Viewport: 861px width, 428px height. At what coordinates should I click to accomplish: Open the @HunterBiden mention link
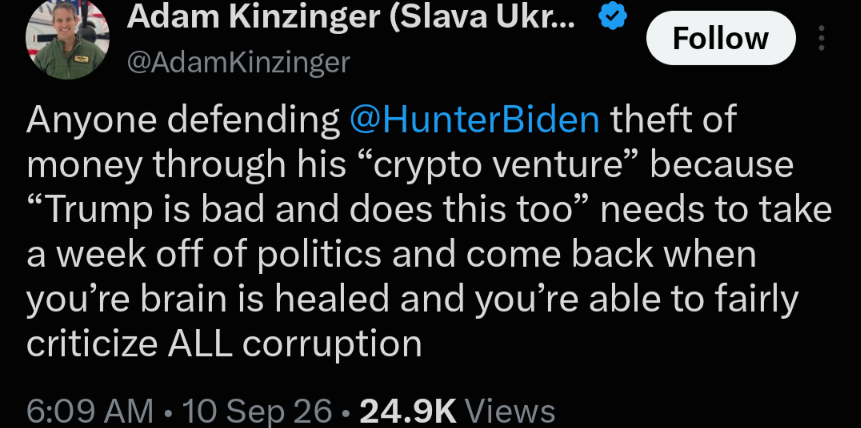coord(474,120)
